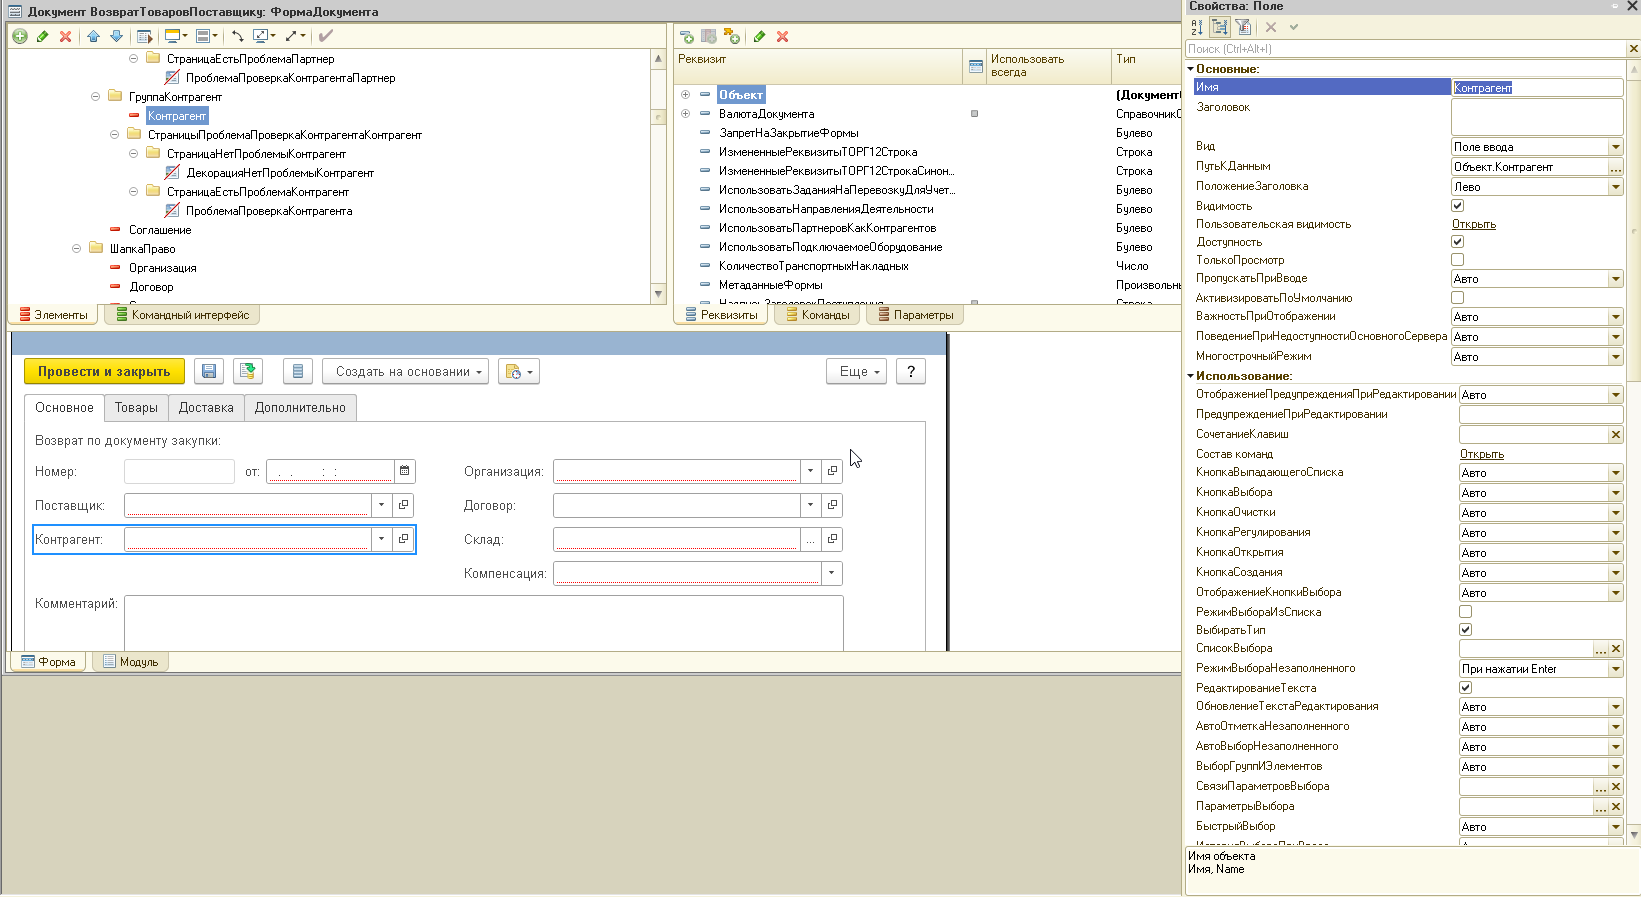
Task: Click the help question mark button
Action: coord(910,372)
